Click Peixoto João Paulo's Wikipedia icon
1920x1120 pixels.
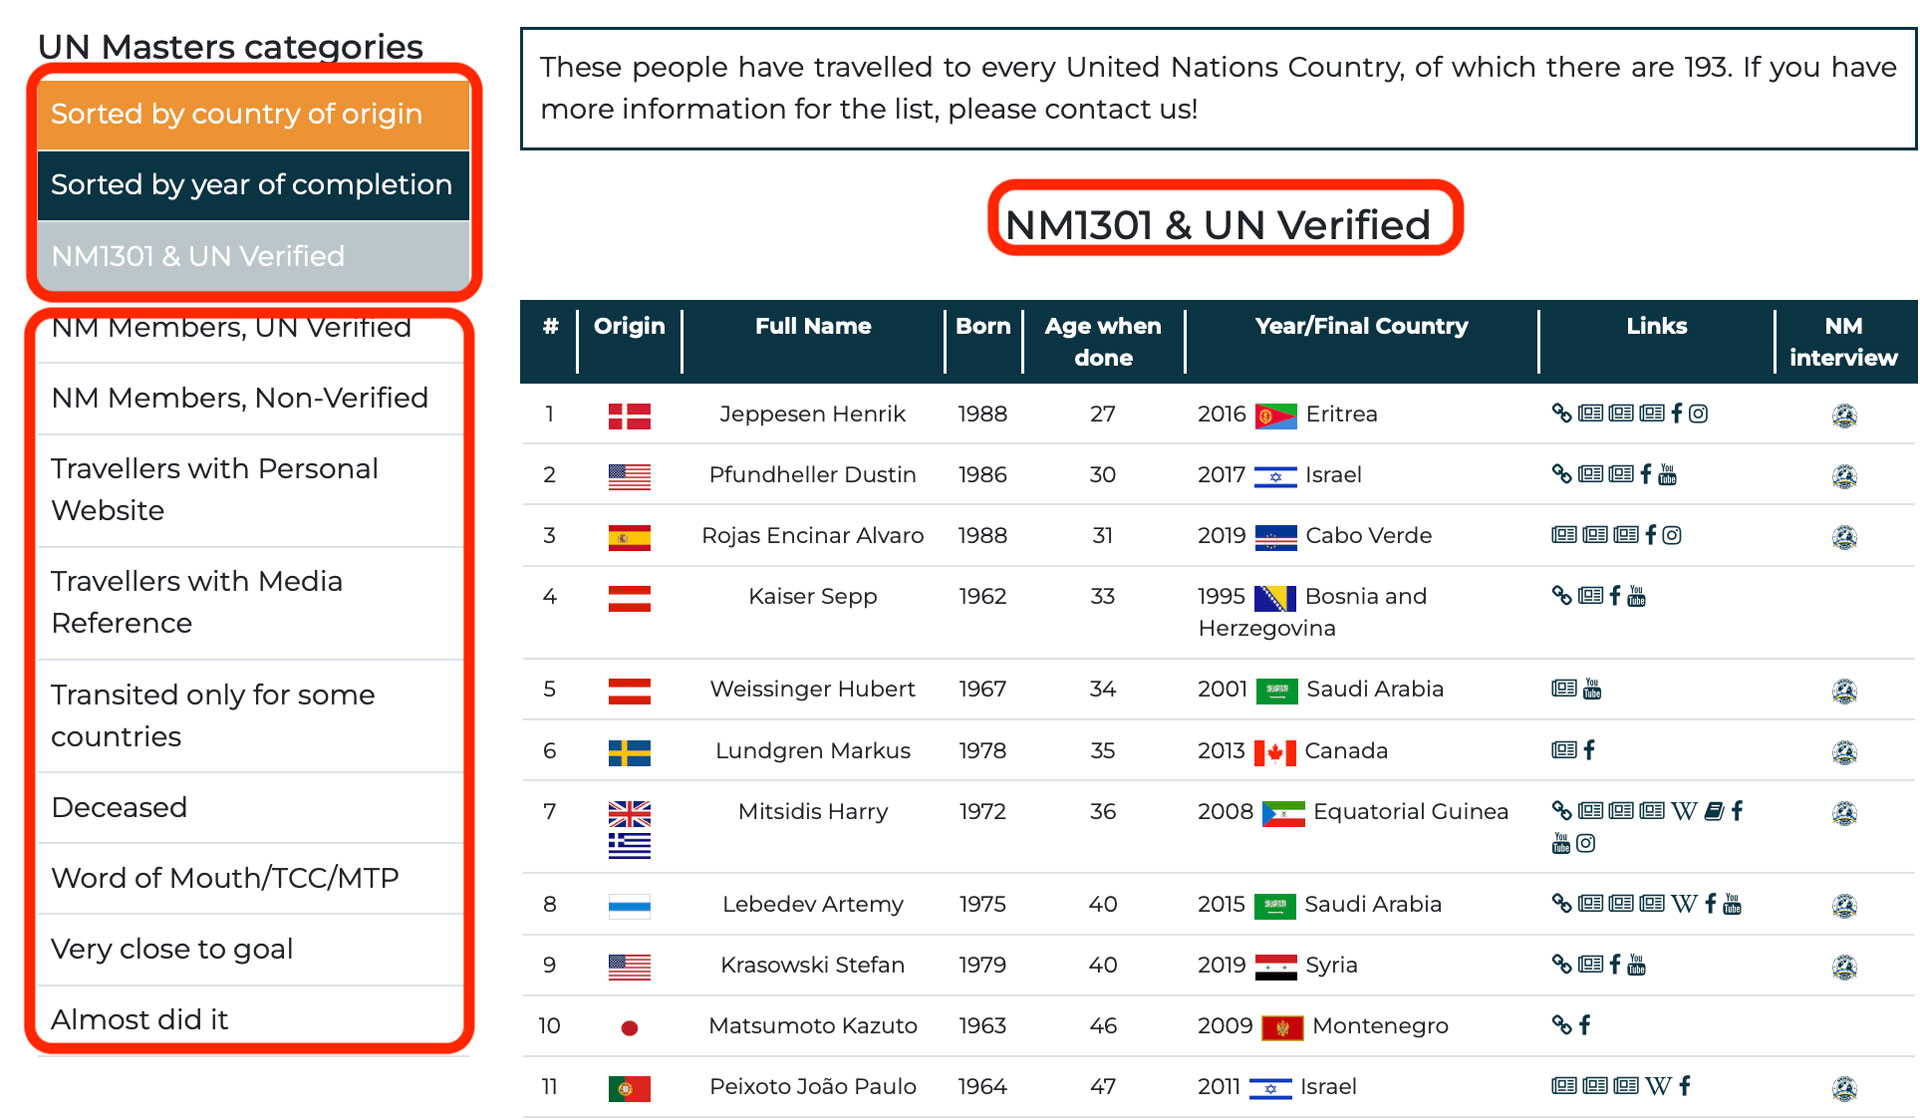click(x=1658, y=1086)
